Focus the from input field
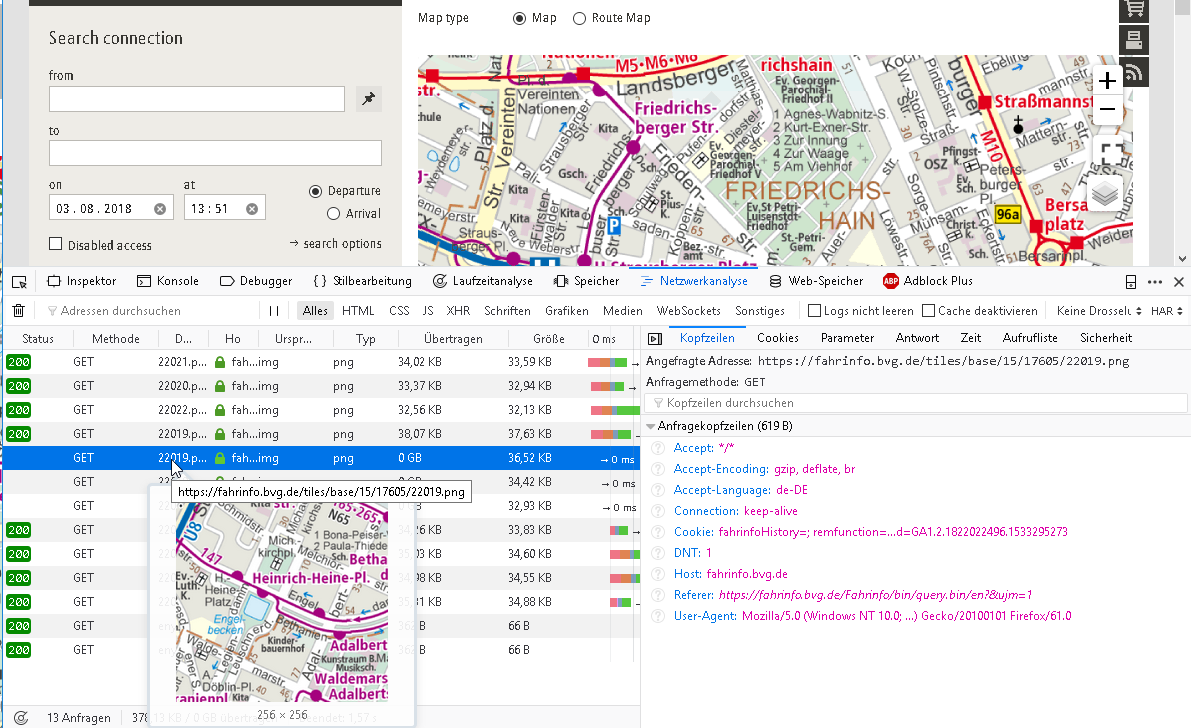Viewport: 1191px width, 728px height. point(197,99)
